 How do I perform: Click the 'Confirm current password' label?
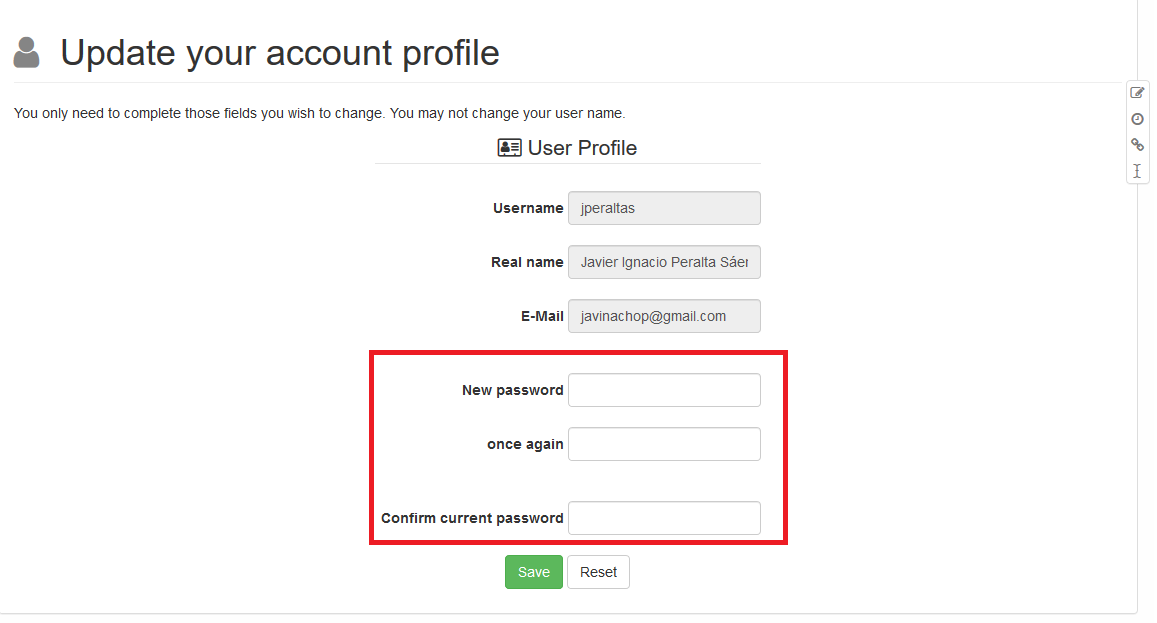click(472, 518)
